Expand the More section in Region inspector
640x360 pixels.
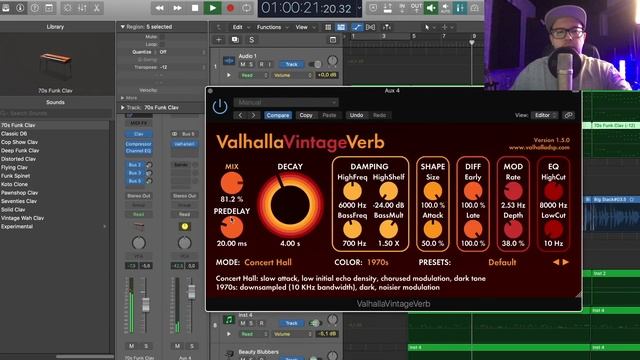[122, 98]
